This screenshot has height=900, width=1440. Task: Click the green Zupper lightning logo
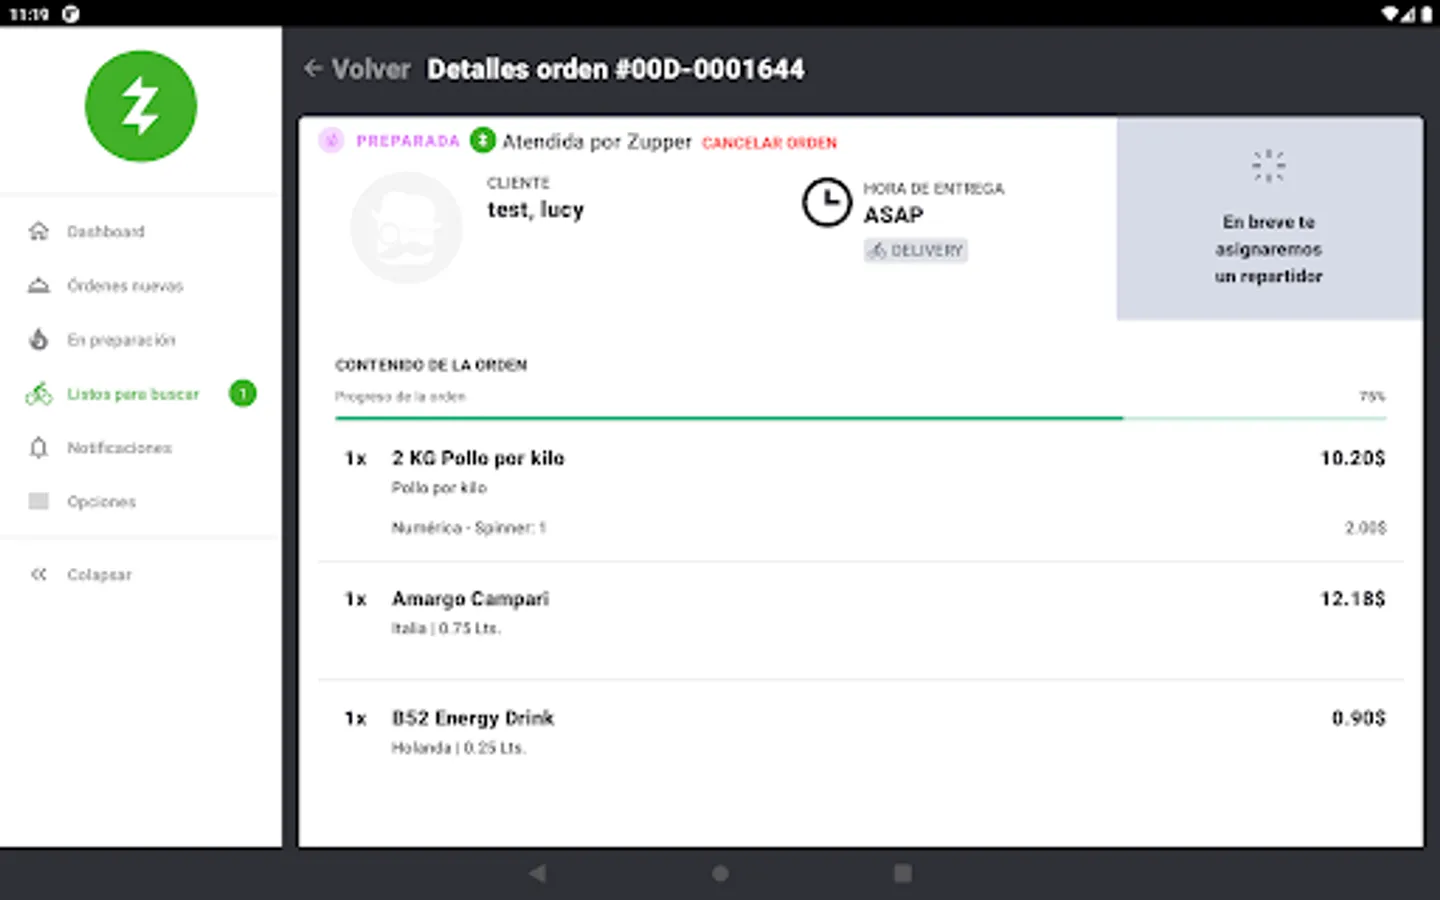point(141,106)
